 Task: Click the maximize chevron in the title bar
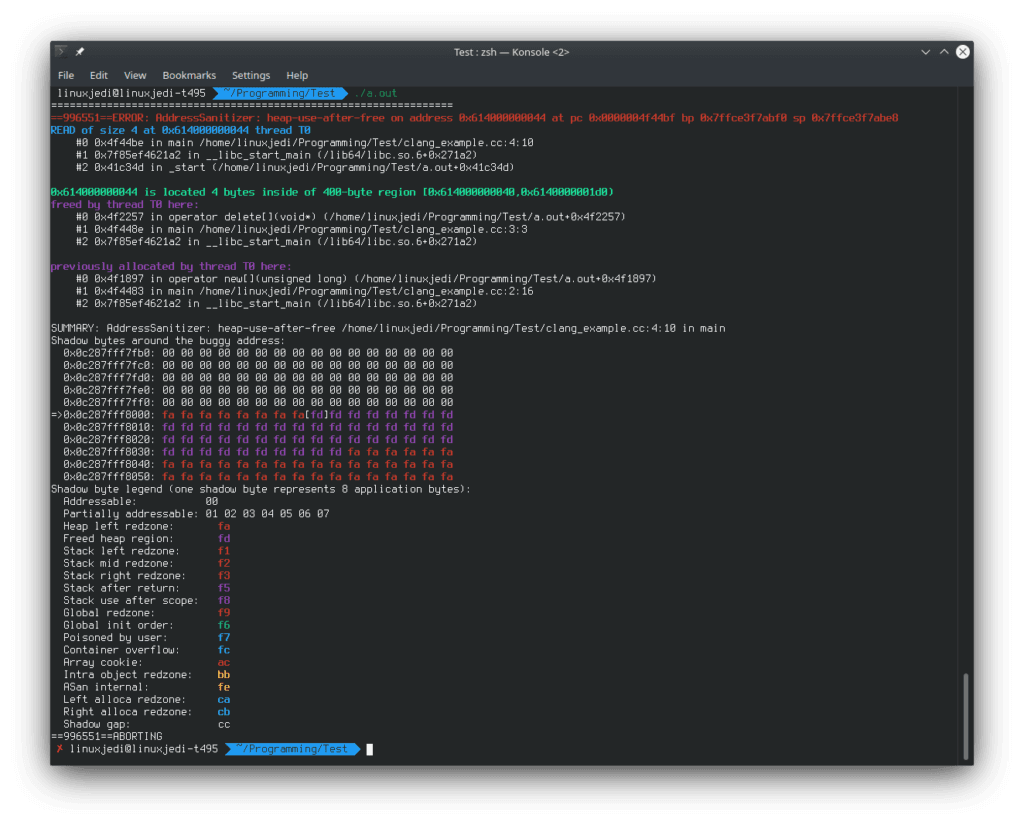[942, 52]
